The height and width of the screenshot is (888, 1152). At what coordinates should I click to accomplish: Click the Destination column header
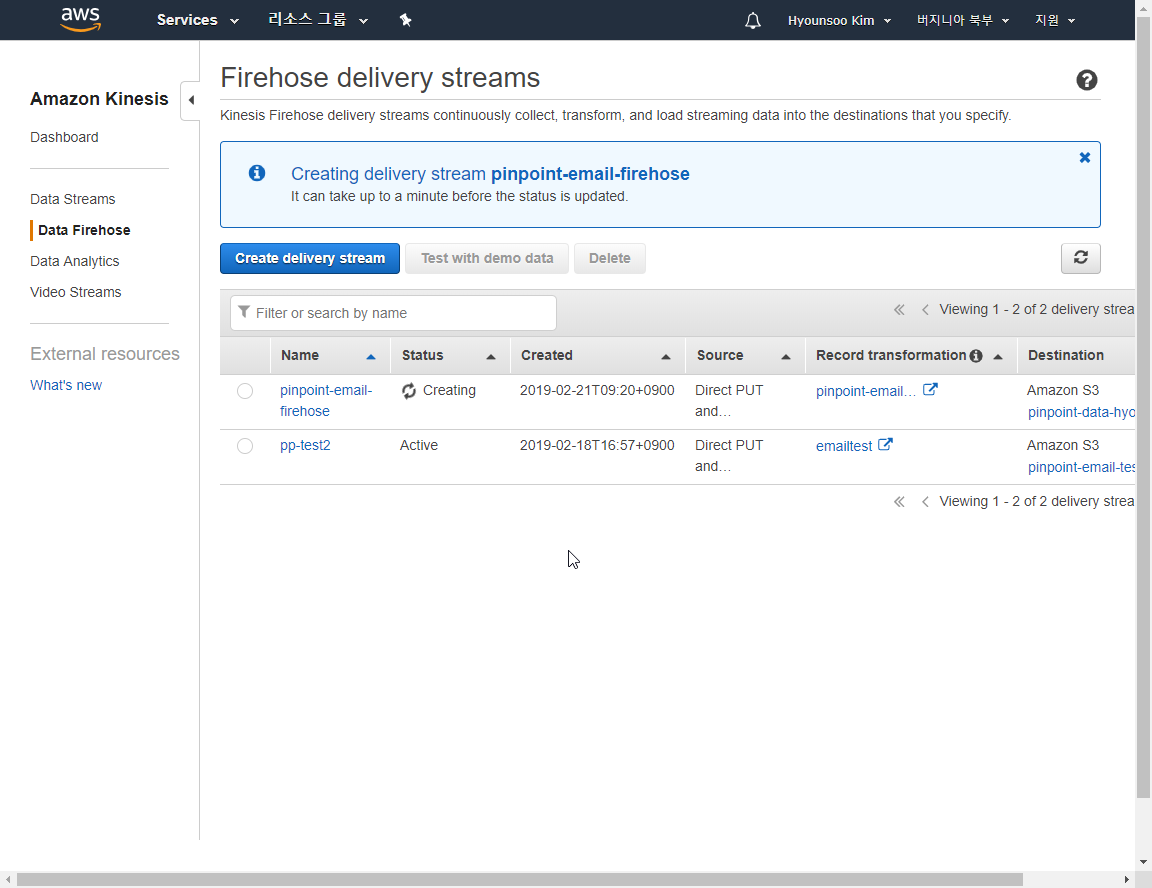pos(1066,355)
